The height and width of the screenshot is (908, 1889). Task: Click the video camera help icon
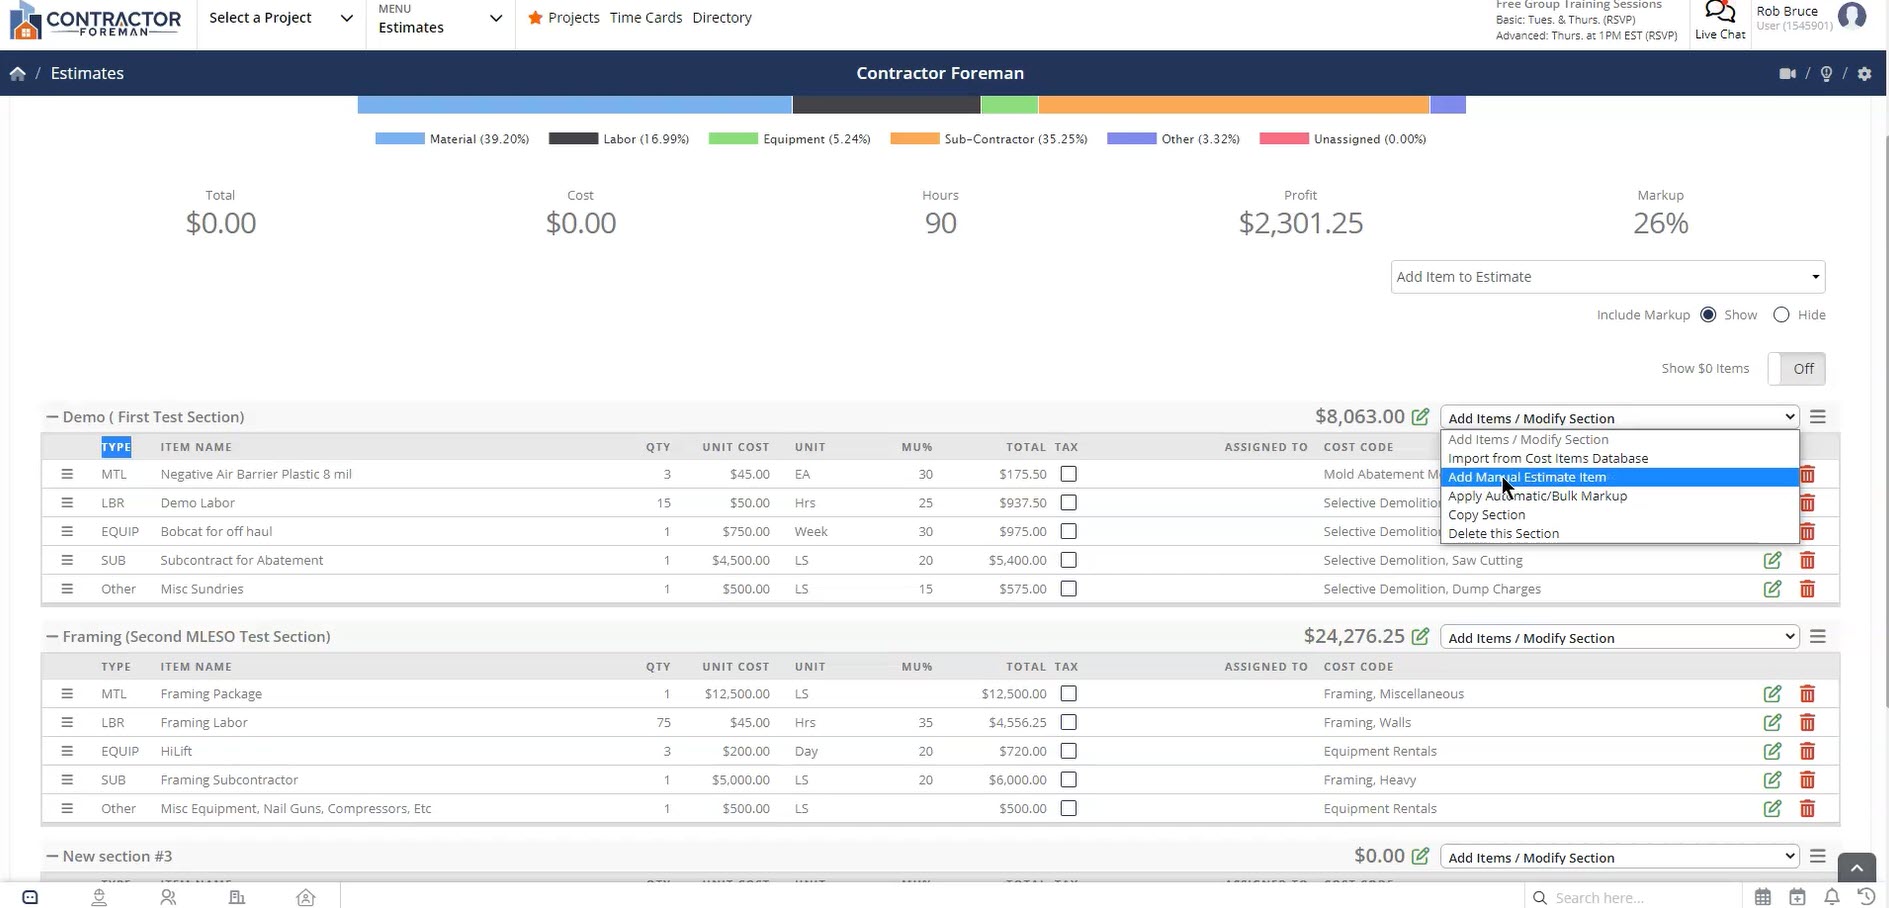tap(1787, 74)
